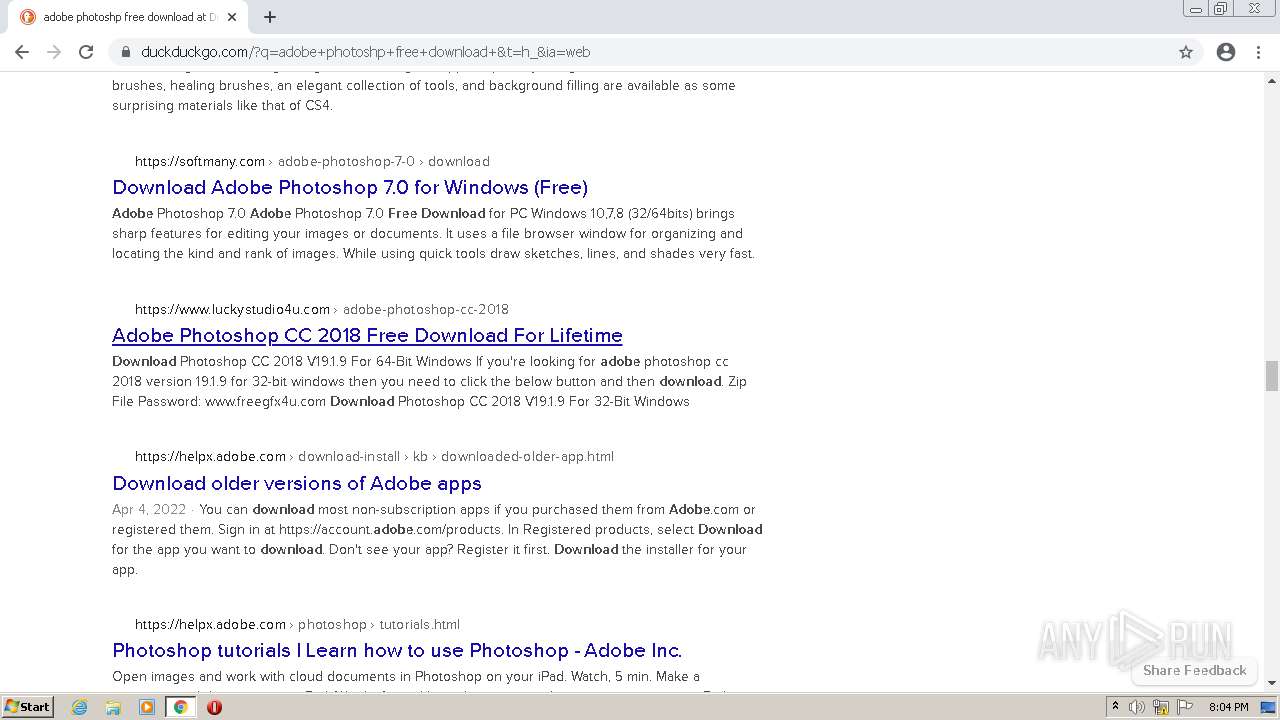
Task: Open the Action Center flag icon
Action: pyautogui.click(x=1183, y=707)
